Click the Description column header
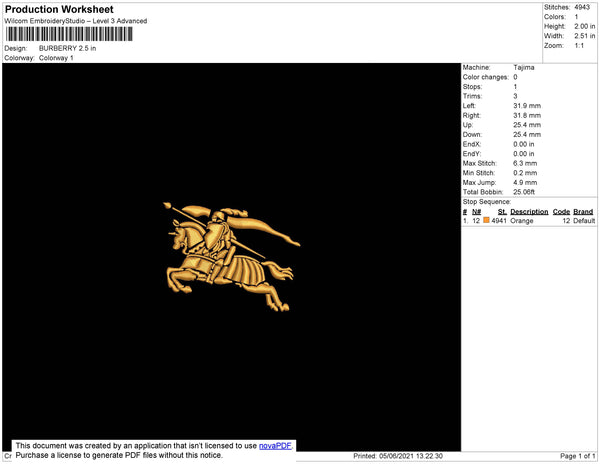This screenshot has width=600, height=464. pos(529,212)
